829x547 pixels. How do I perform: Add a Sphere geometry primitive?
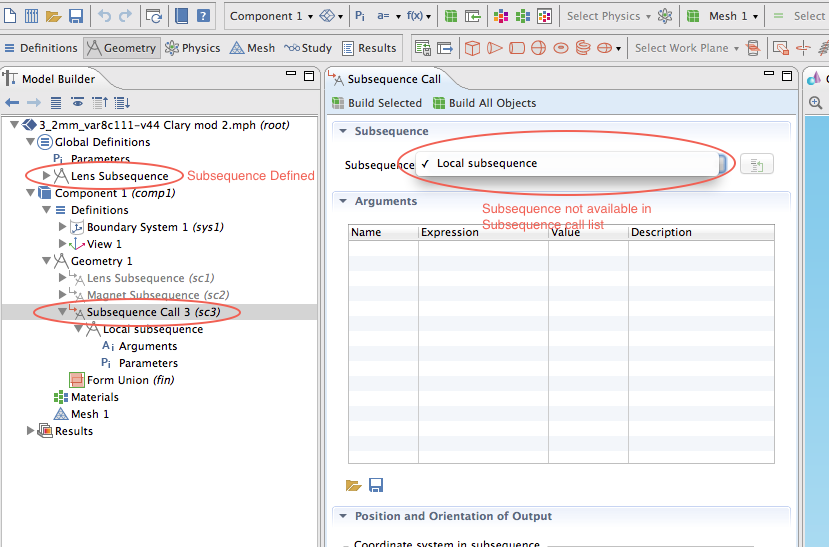[538, 48]
